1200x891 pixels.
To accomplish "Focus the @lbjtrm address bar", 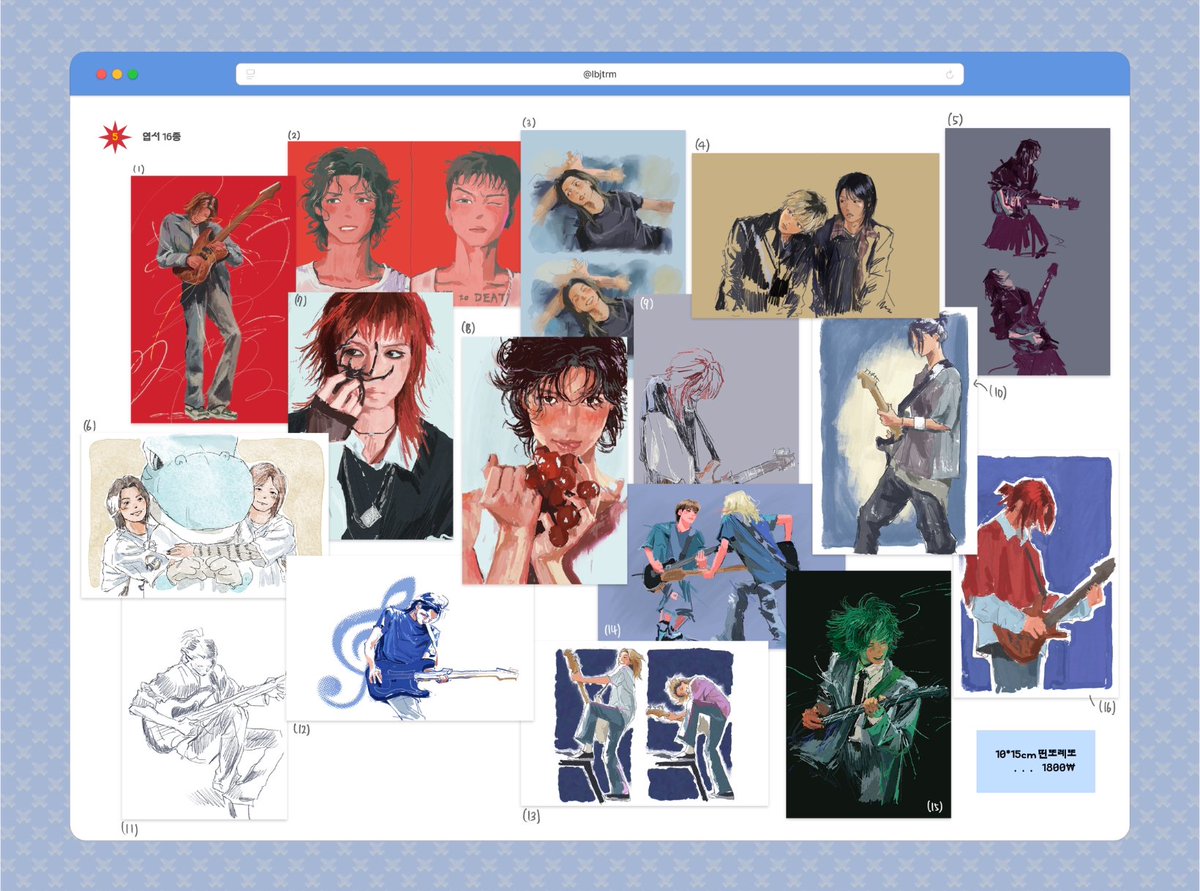I will tap(600, 74).
